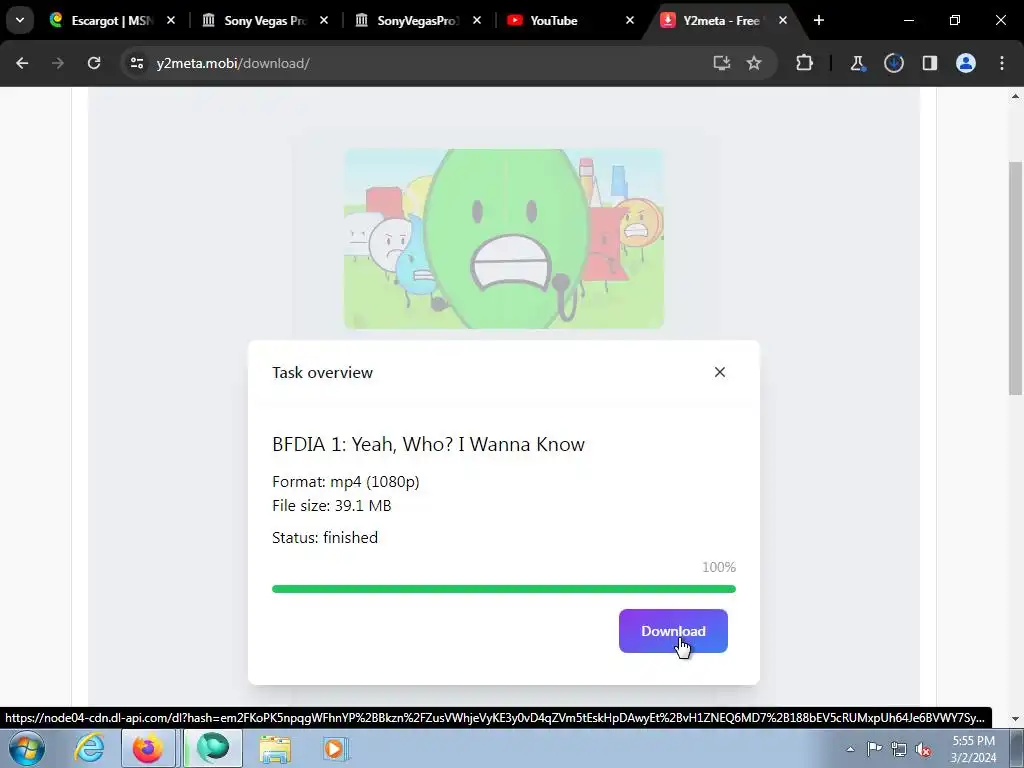Close the Sony Vegas Pro tab
Screen dimensions: 1024x768
[x=324, y=21]
